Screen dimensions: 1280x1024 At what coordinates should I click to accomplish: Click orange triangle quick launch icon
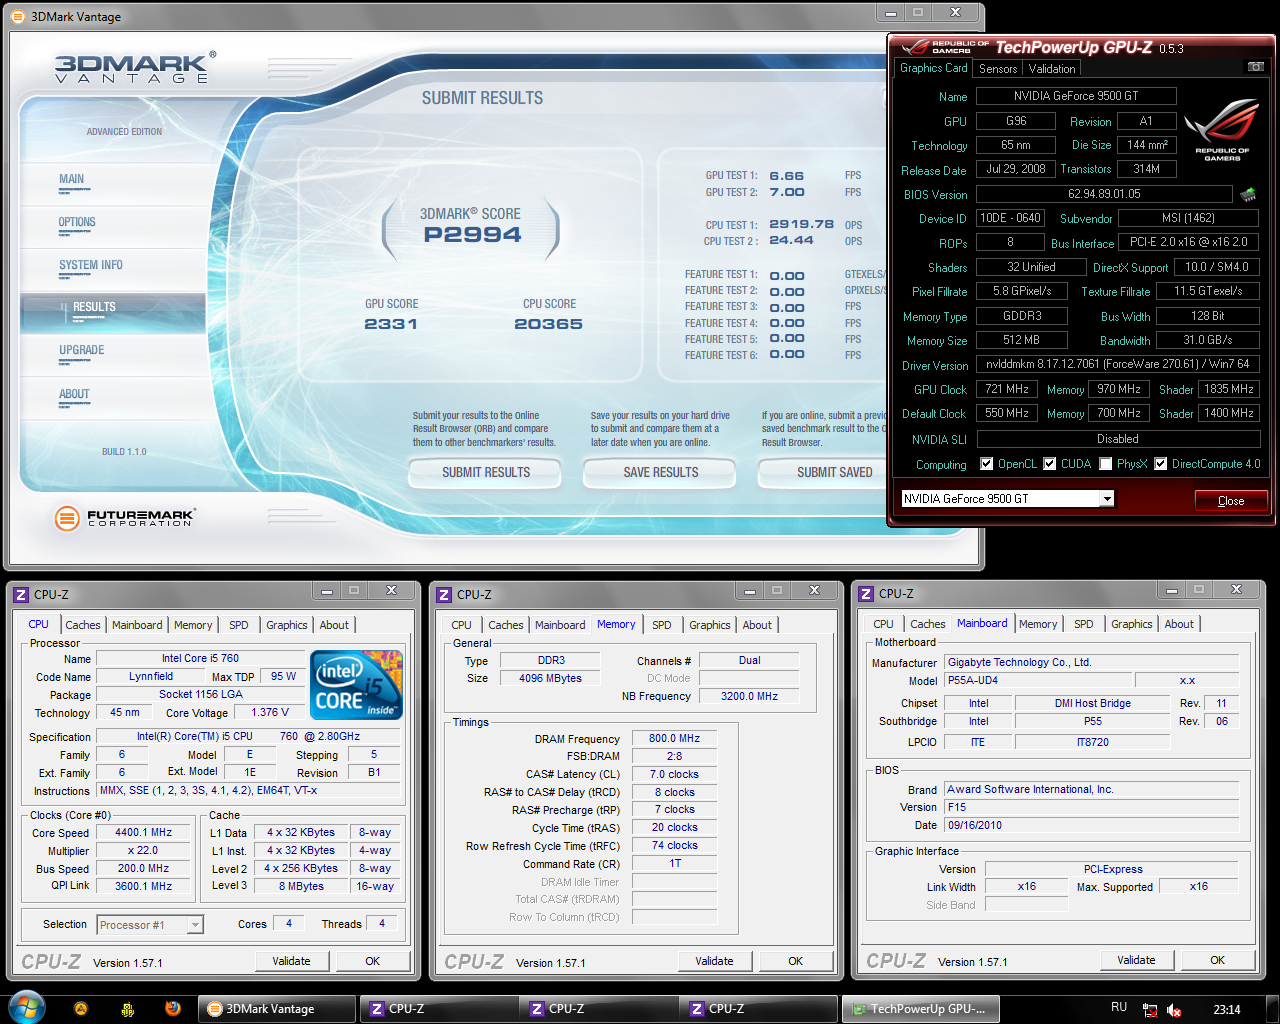(81, 1009)
